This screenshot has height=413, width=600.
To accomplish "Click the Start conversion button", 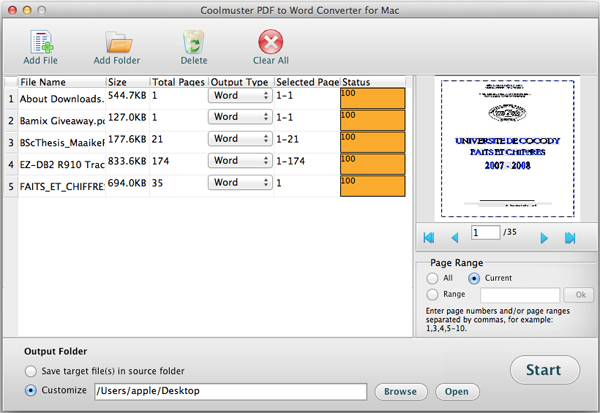I will click(x=545, y=370).
